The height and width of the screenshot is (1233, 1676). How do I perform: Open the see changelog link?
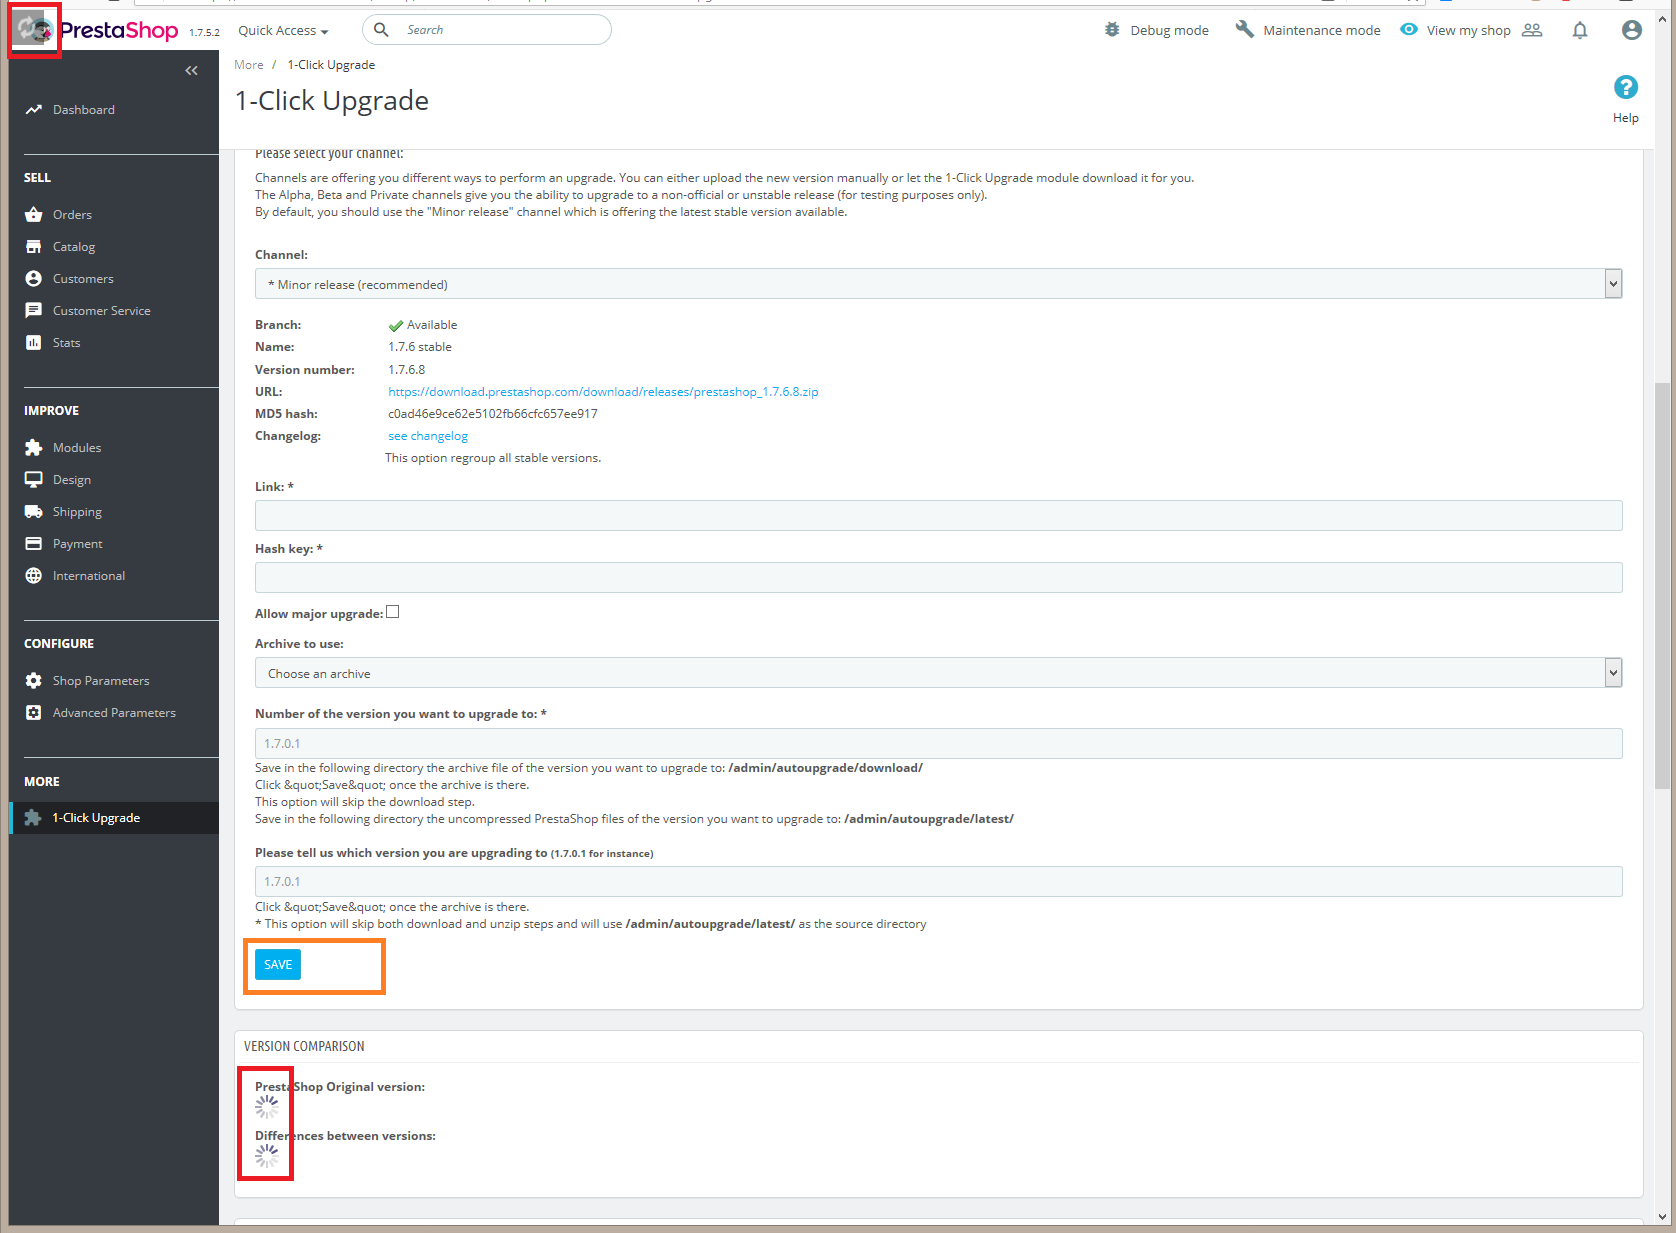(428, 436)
